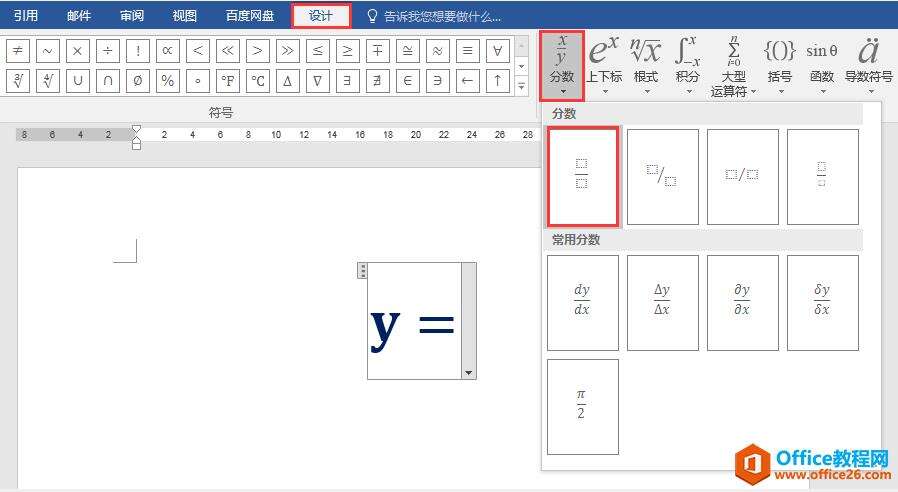
Task: Insert the degrees Fahrenheit symbol
Action: click(227, 81)
